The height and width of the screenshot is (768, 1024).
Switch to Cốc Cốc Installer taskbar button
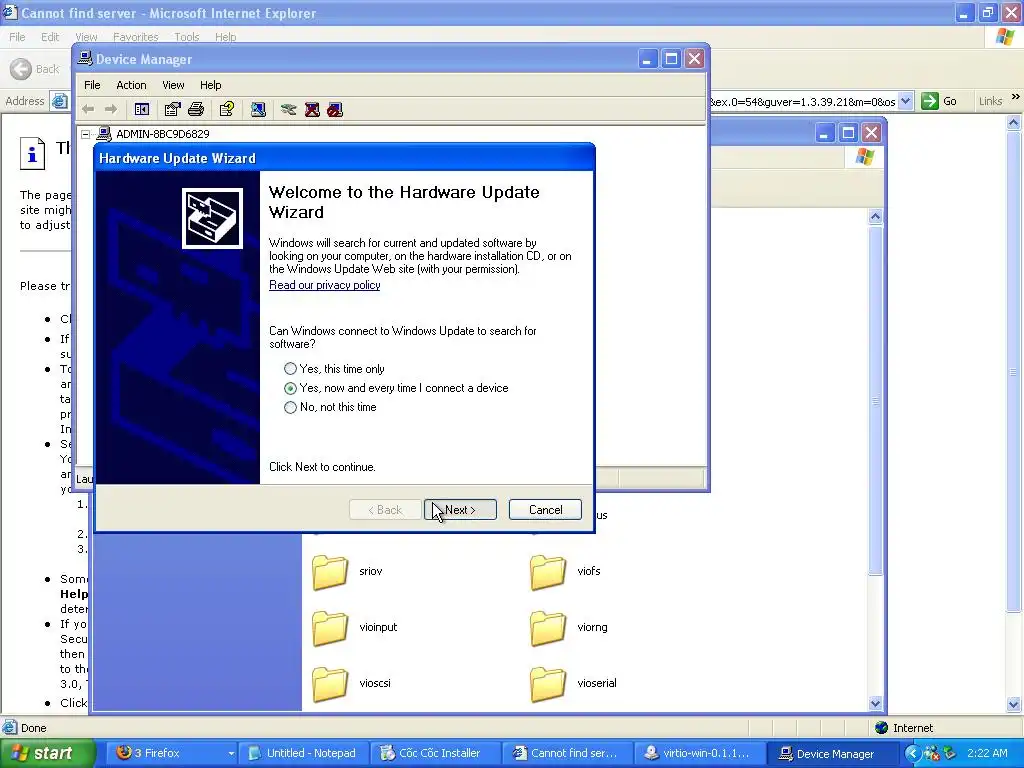[434, 753]
